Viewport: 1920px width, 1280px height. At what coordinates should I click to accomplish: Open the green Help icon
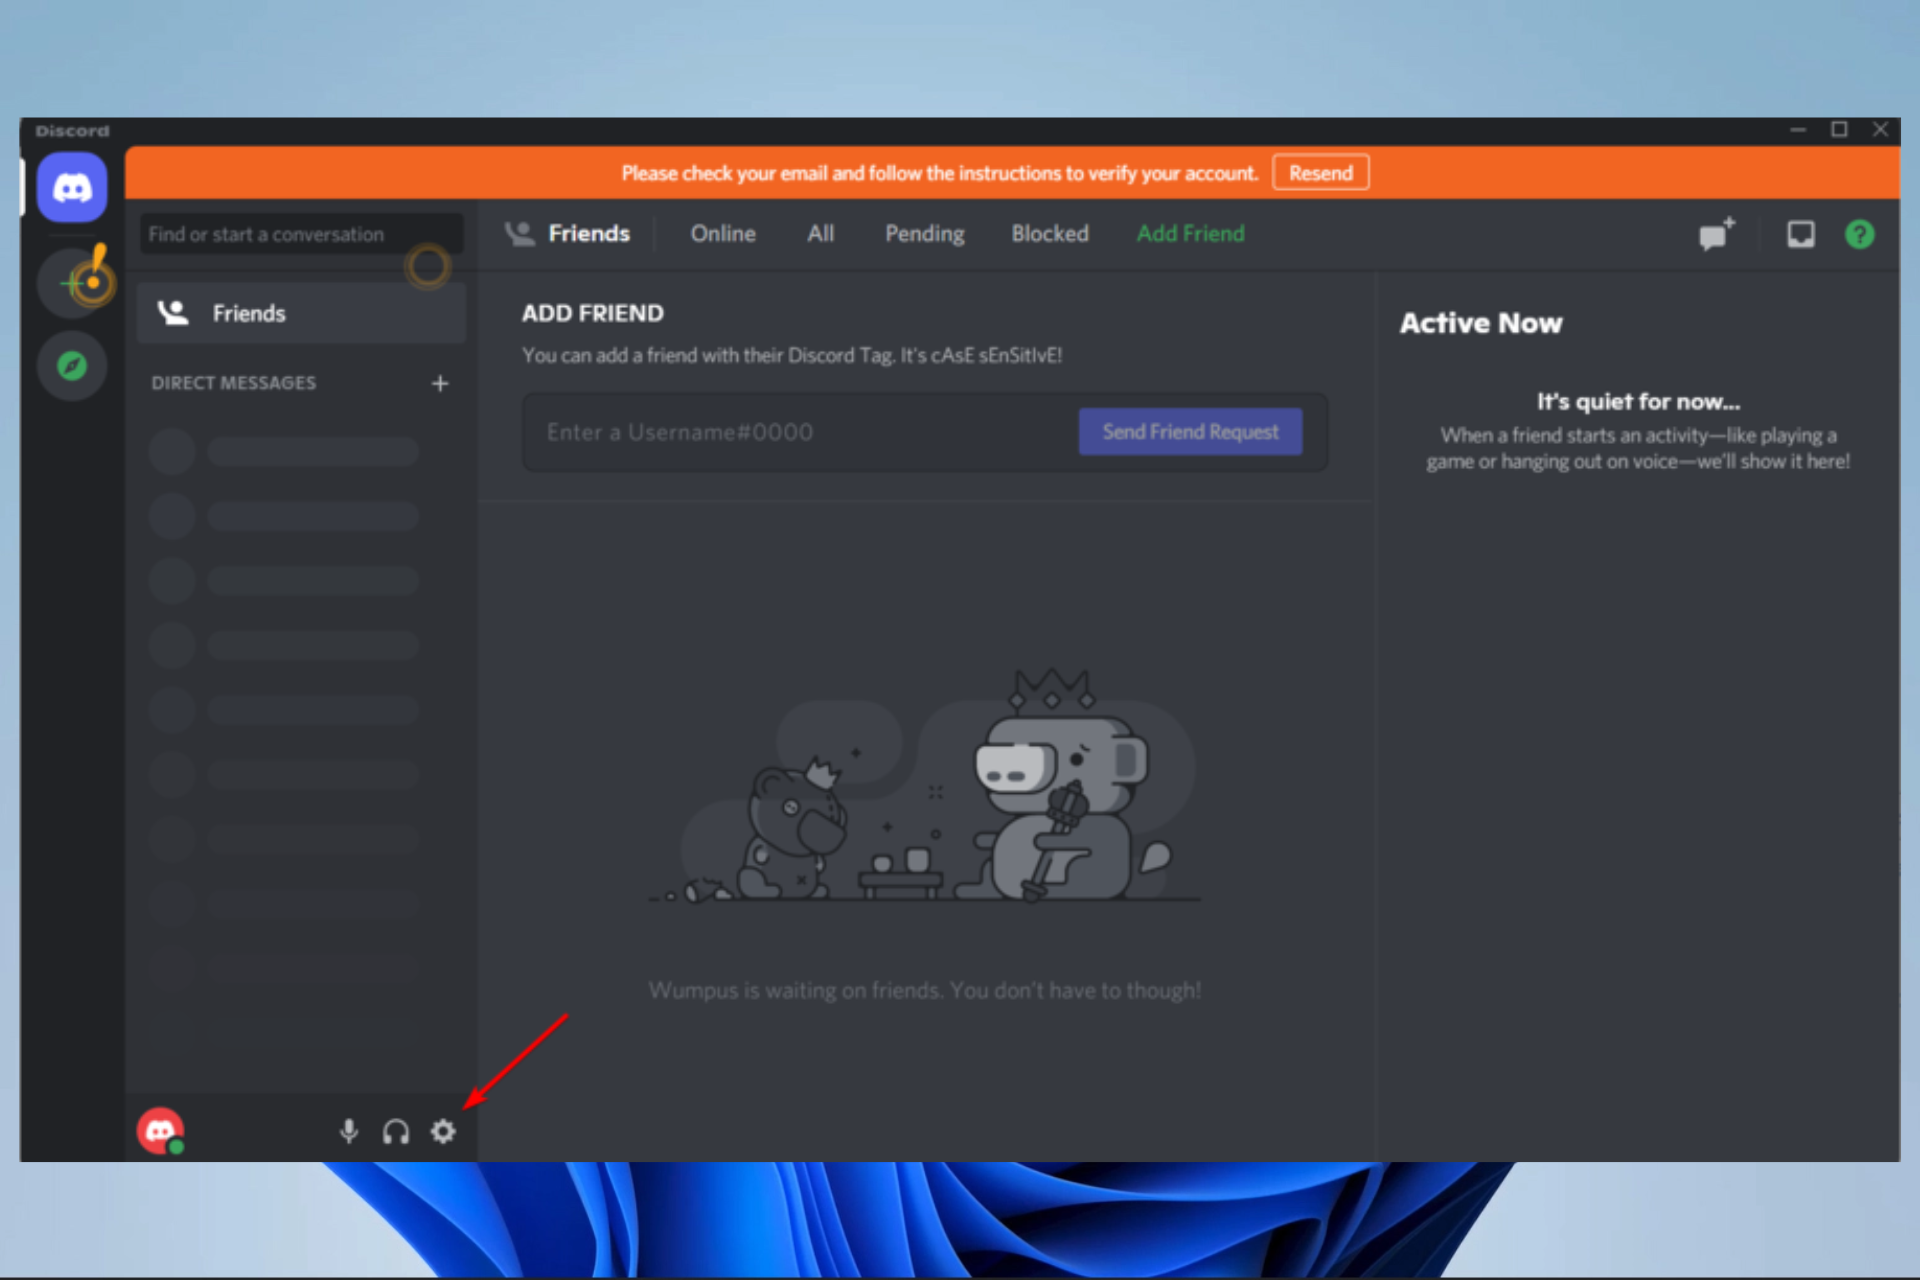click(x=1859, y=234)
